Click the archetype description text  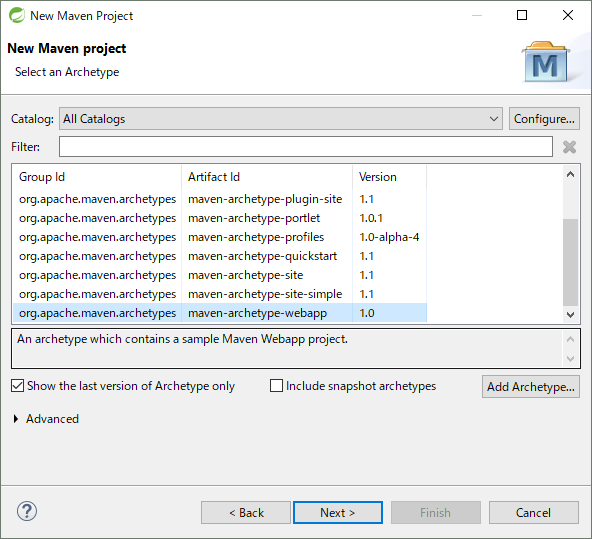182,339
